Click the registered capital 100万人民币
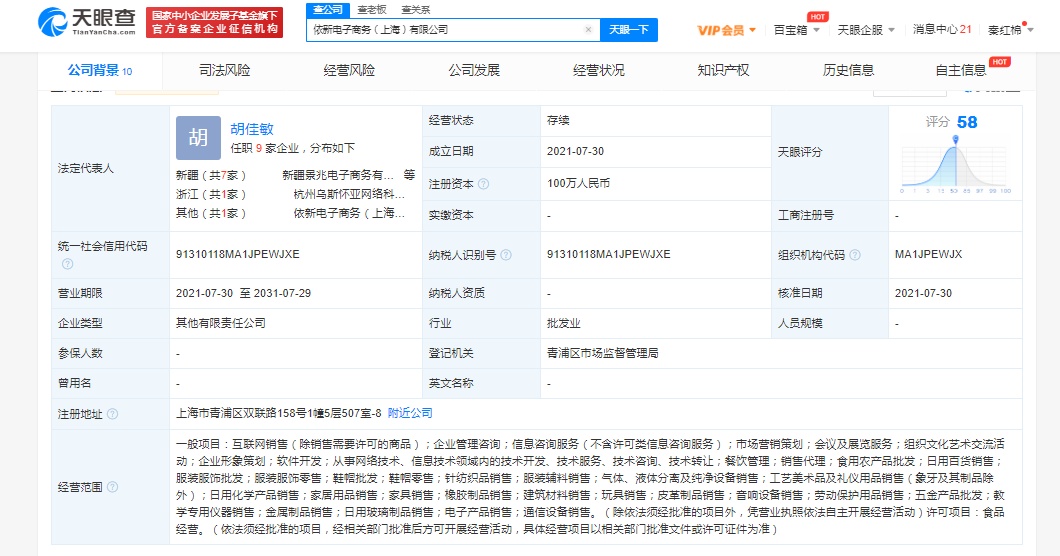Image resolution: width=1060 pixels, height=556 pixels. pyautogui.click(x=578, y=183)
